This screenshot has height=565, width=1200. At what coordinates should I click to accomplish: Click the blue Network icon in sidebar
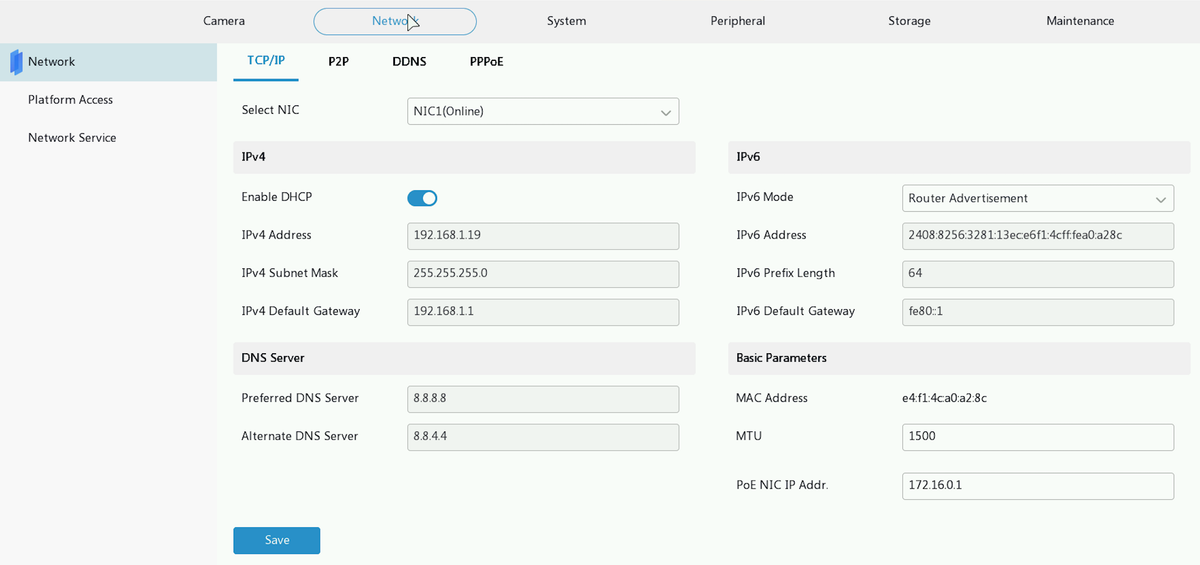click(16, 62)
